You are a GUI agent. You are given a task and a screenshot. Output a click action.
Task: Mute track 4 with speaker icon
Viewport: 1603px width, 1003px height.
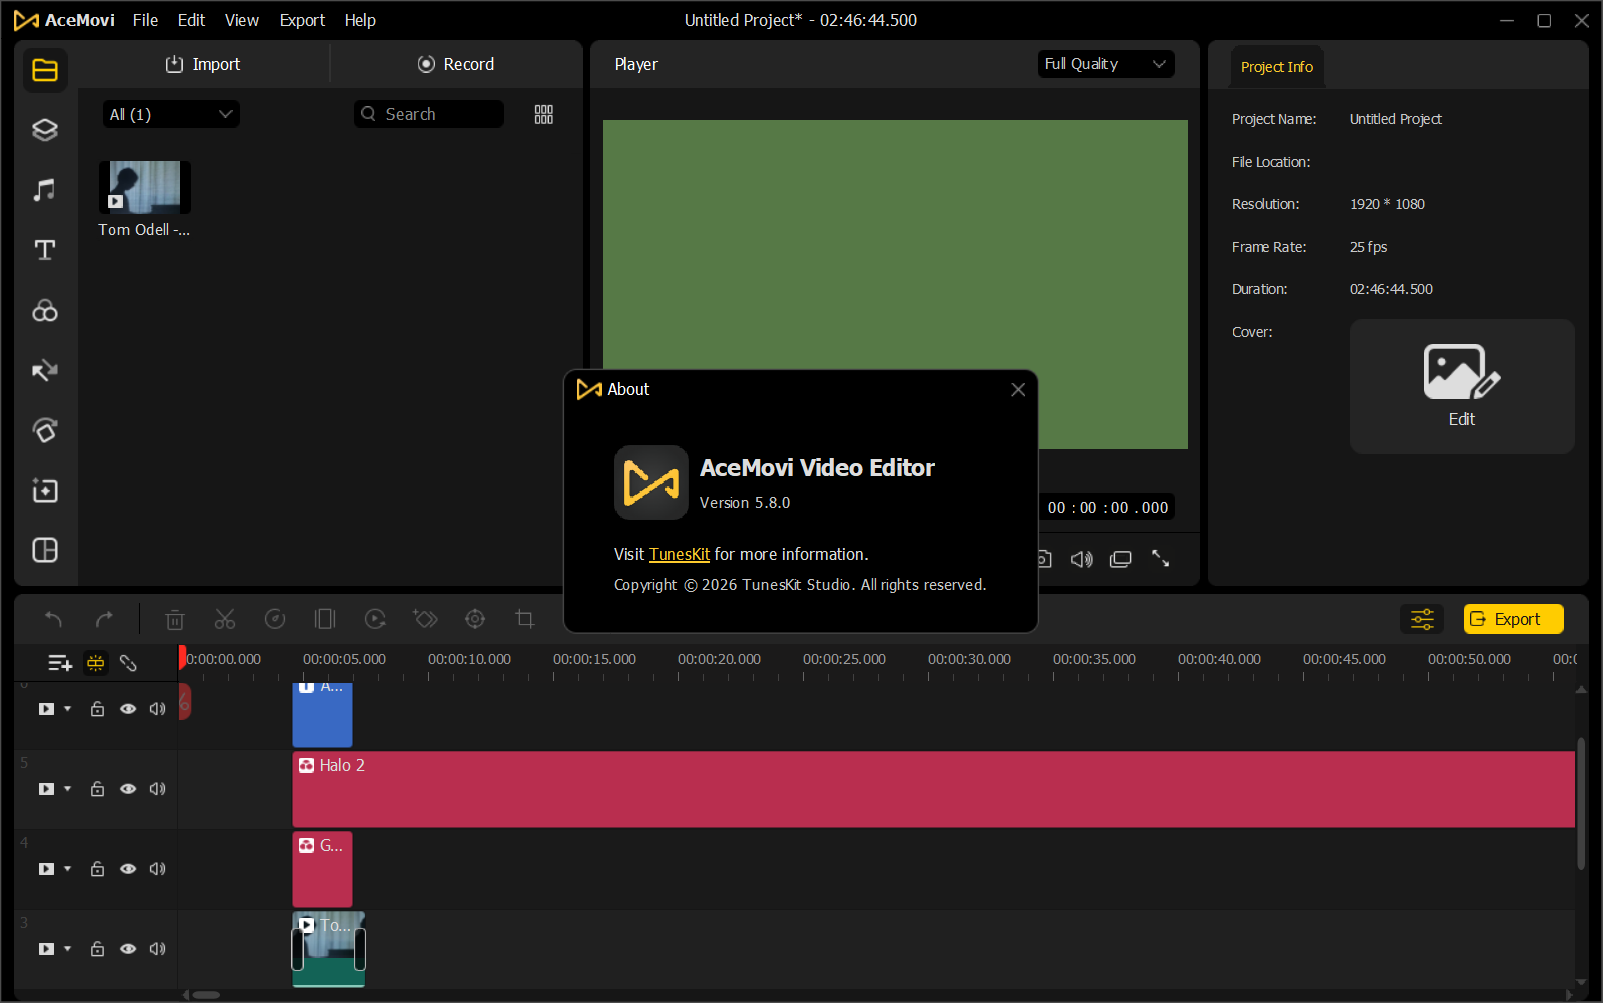157,869
